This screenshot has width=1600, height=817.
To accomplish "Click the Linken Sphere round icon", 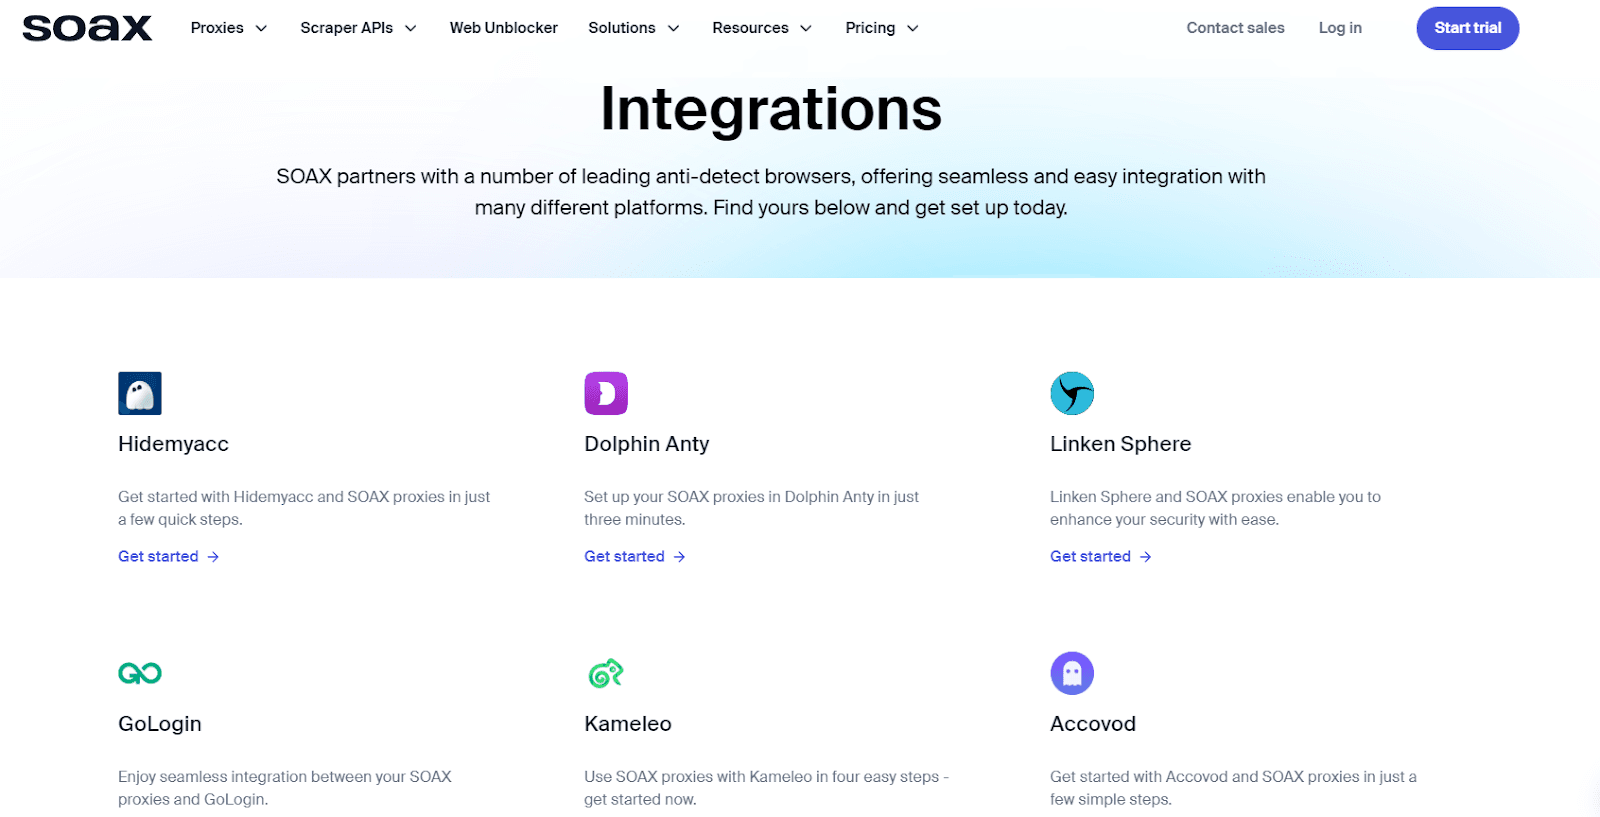I will [1072, 394].
